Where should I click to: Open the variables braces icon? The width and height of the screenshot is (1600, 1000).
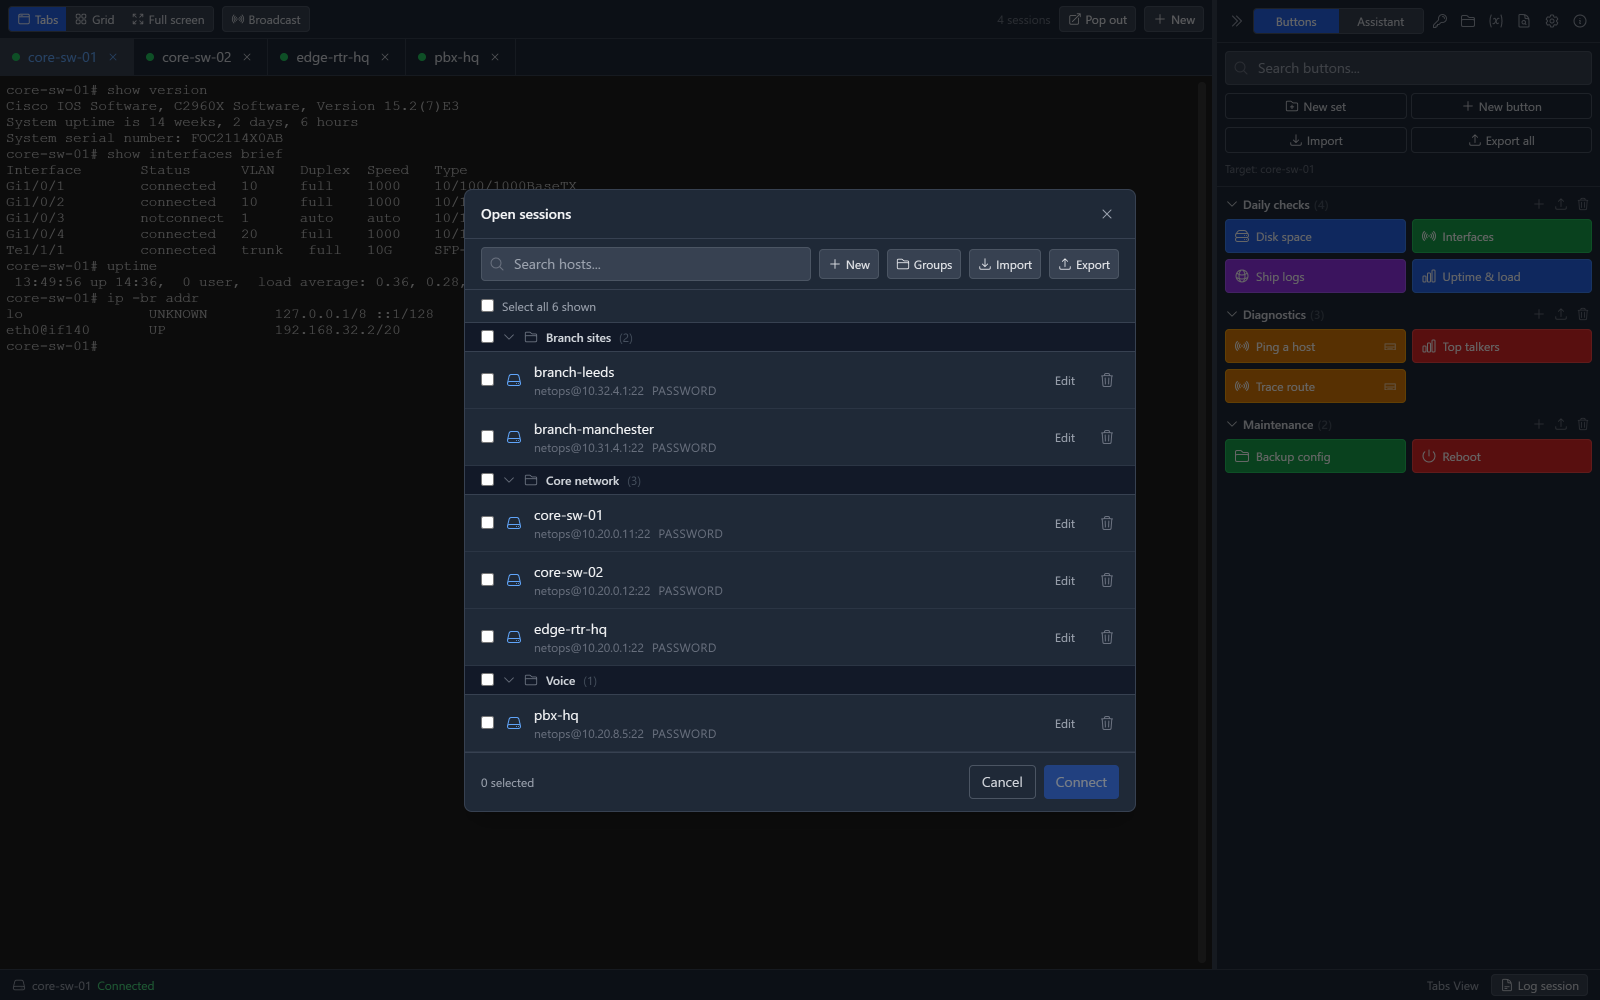1496,21
